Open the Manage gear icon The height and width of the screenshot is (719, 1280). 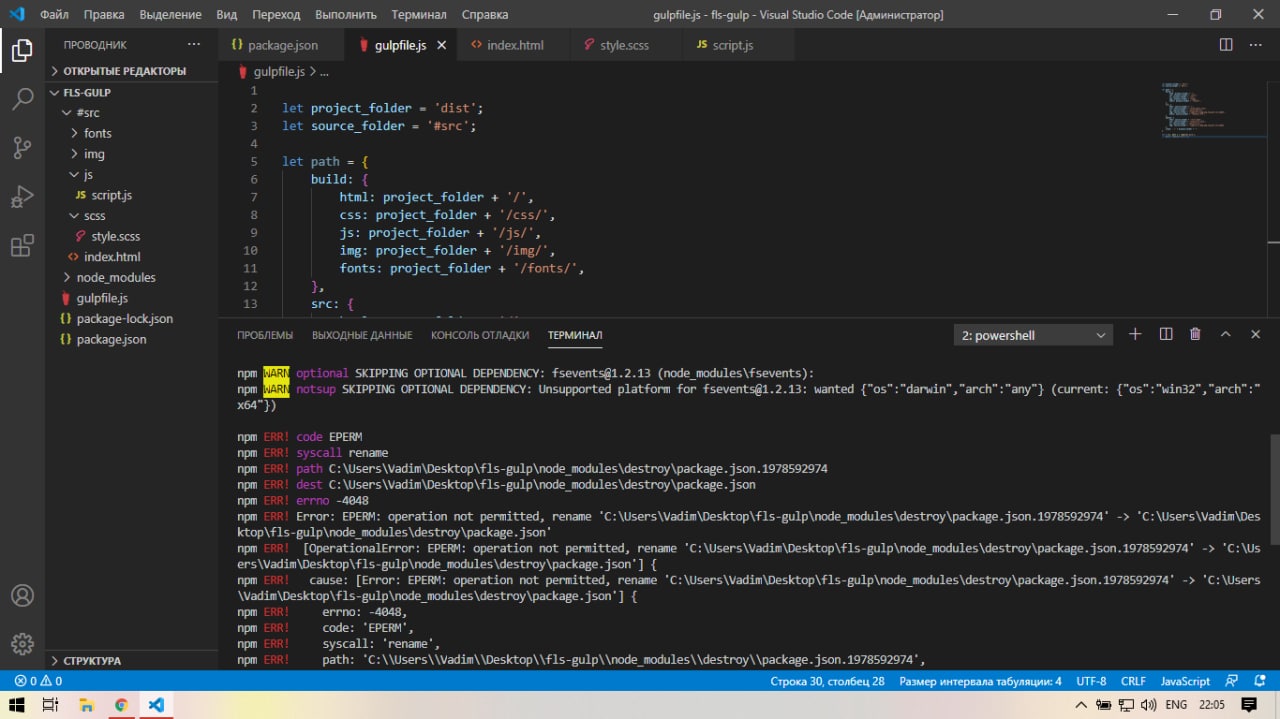[x=22, y=643]
